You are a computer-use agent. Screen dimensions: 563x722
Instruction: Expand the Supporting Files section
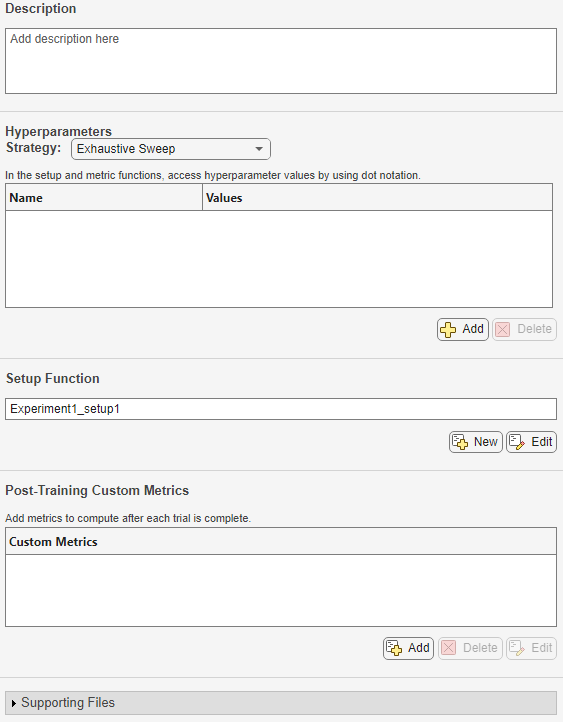click(281, 703)
